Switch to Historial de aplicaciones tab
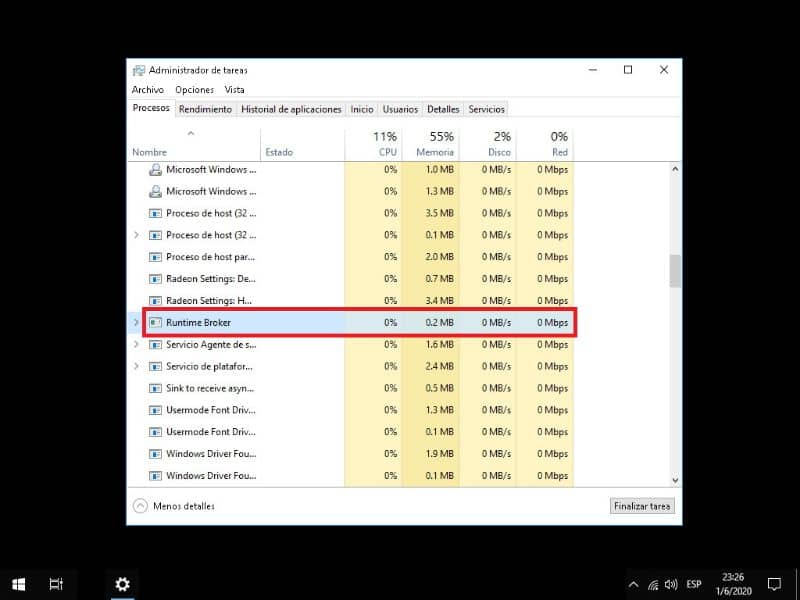Image resolution: width=800 pixels, height=600 pixels. pyautogui.click(x=291, y=109)
